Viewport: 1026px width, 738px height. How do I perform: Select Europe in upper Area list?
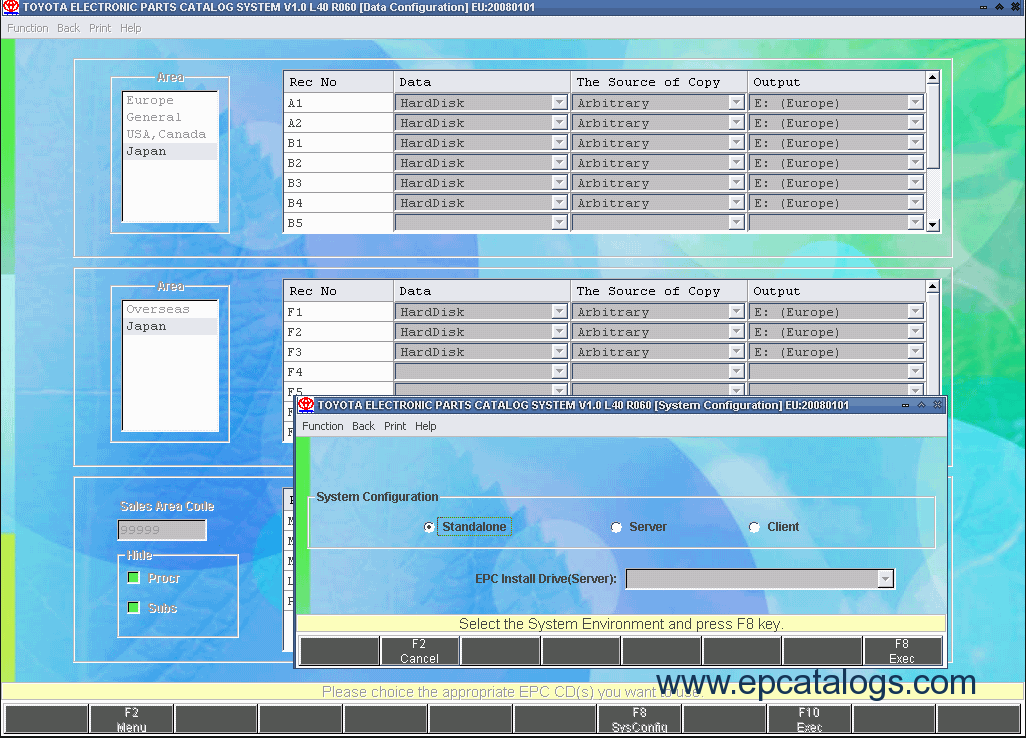pos(170,100)
